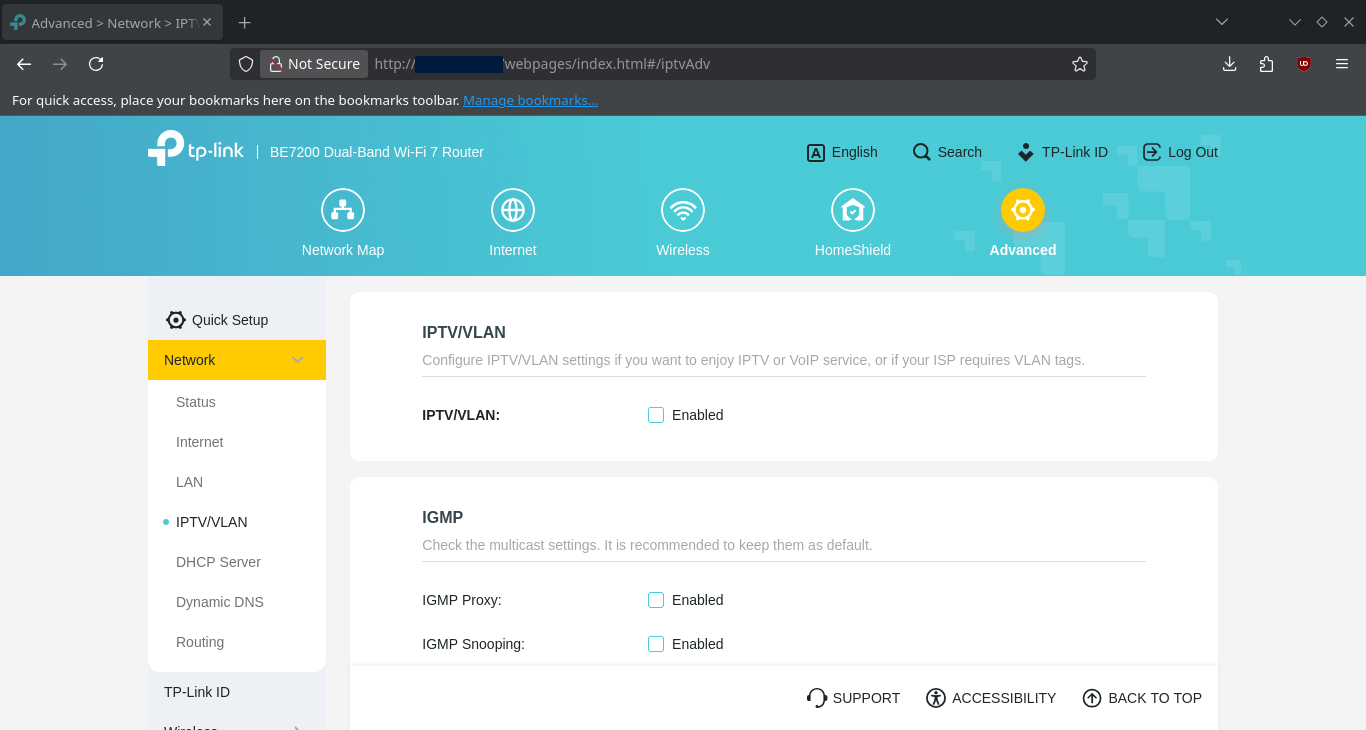Open the browser tab list dropdown arrow

tap(1222, 22)
